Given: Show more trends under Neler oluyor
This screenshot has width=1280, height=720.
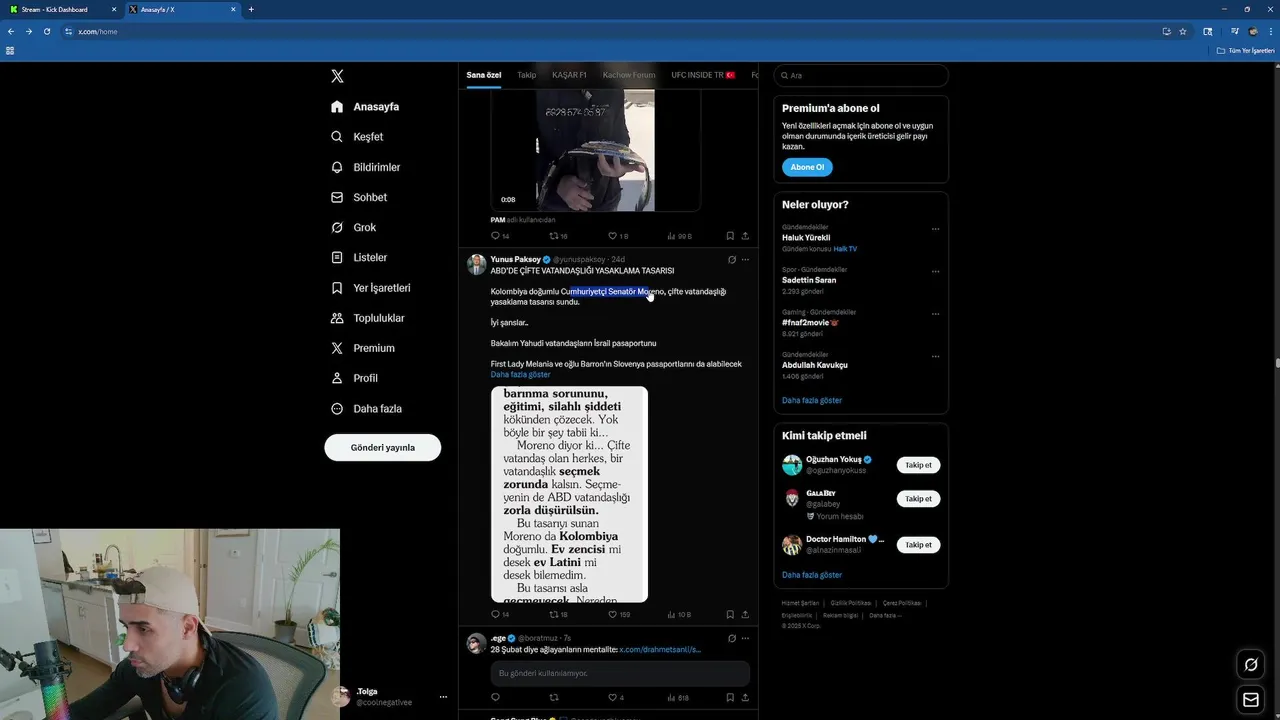Looking at the screenshot, I should pyautogui.click(x=812, y=400).
